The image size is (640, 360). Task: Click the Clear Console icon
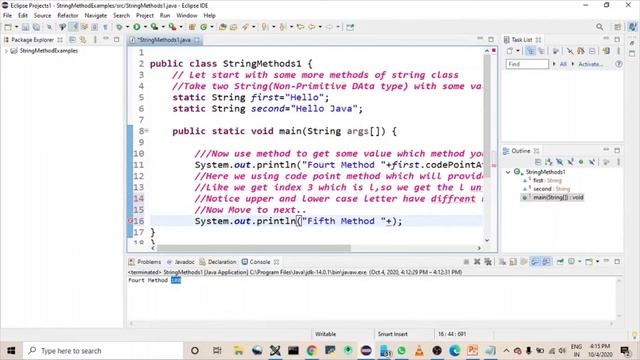pyautogui.click(x=502, y=262)
